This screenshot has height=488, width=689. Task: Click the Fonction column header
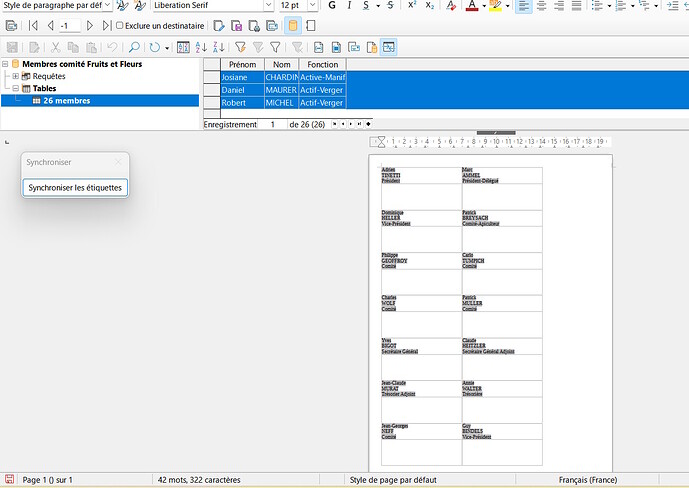coord(323,65)
